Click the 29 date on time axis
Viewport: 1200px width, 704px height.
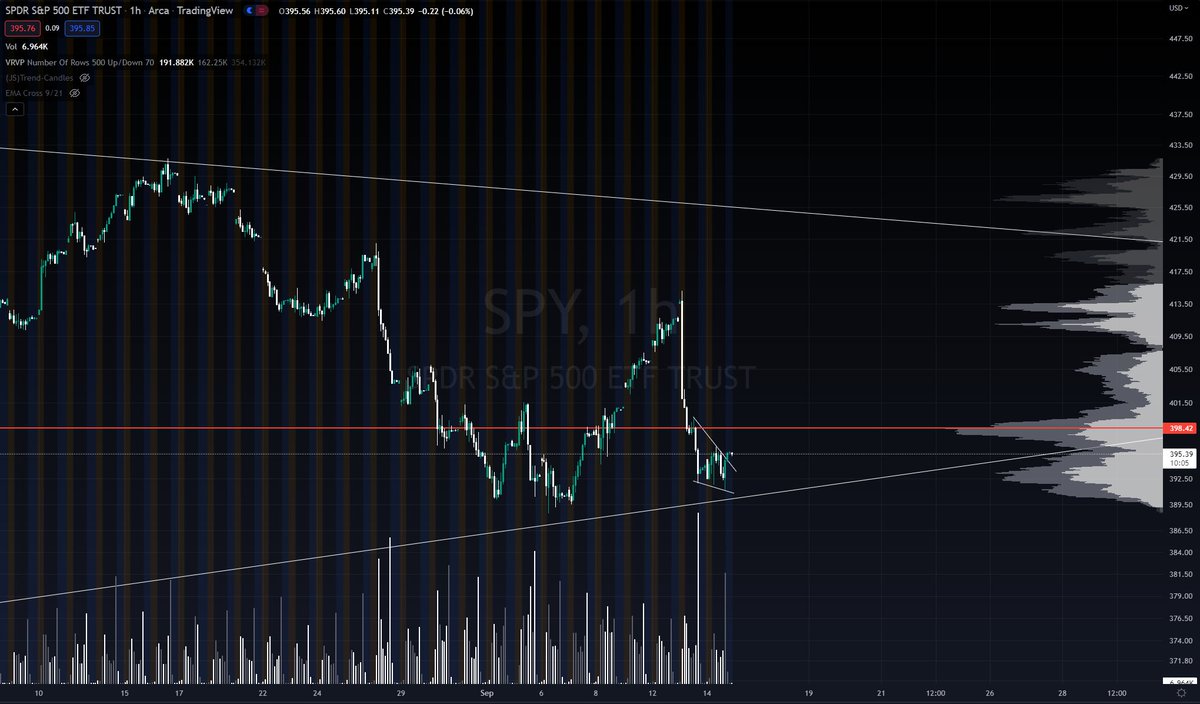pyautogui.click(x=401, y=692)
